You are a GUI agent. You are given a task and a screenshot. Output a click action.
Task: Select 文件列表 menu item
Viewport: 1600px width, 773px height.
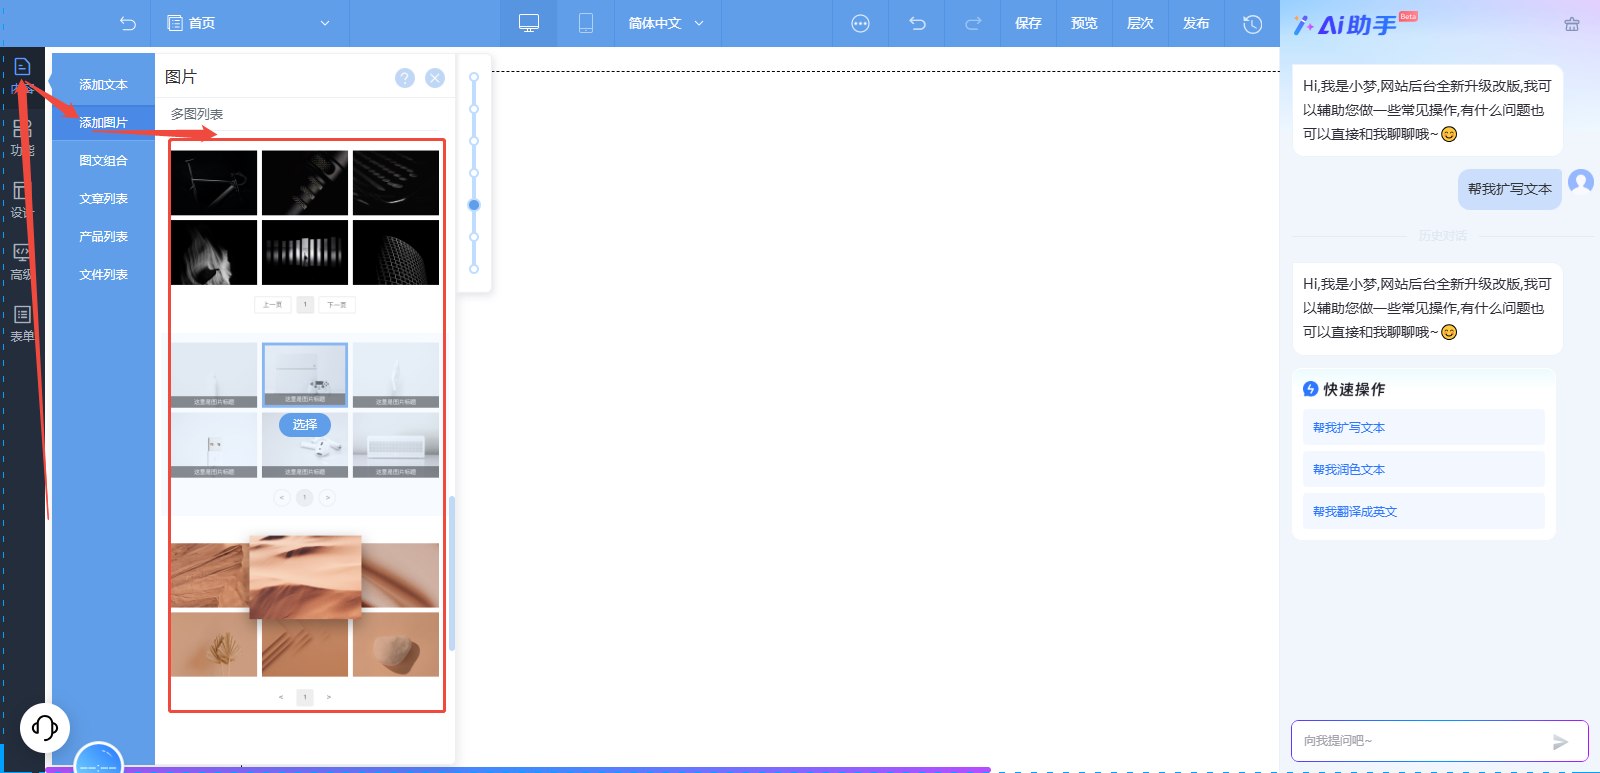[x=103, y=275]
